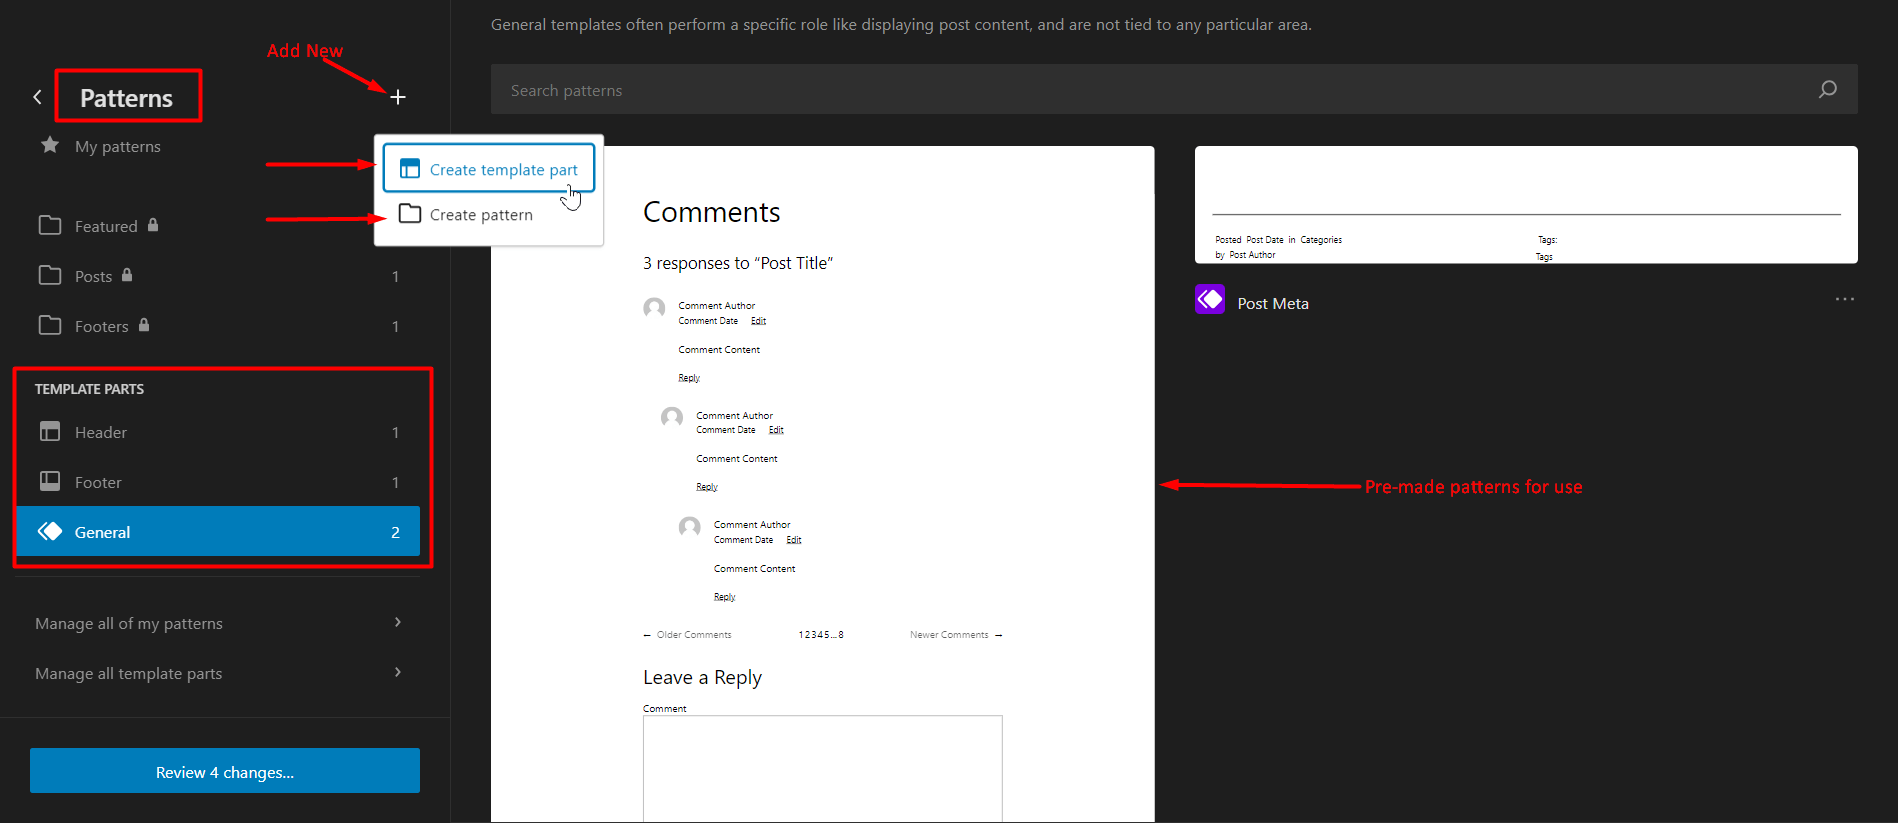Open Manage all template parts

click(218, 673)
